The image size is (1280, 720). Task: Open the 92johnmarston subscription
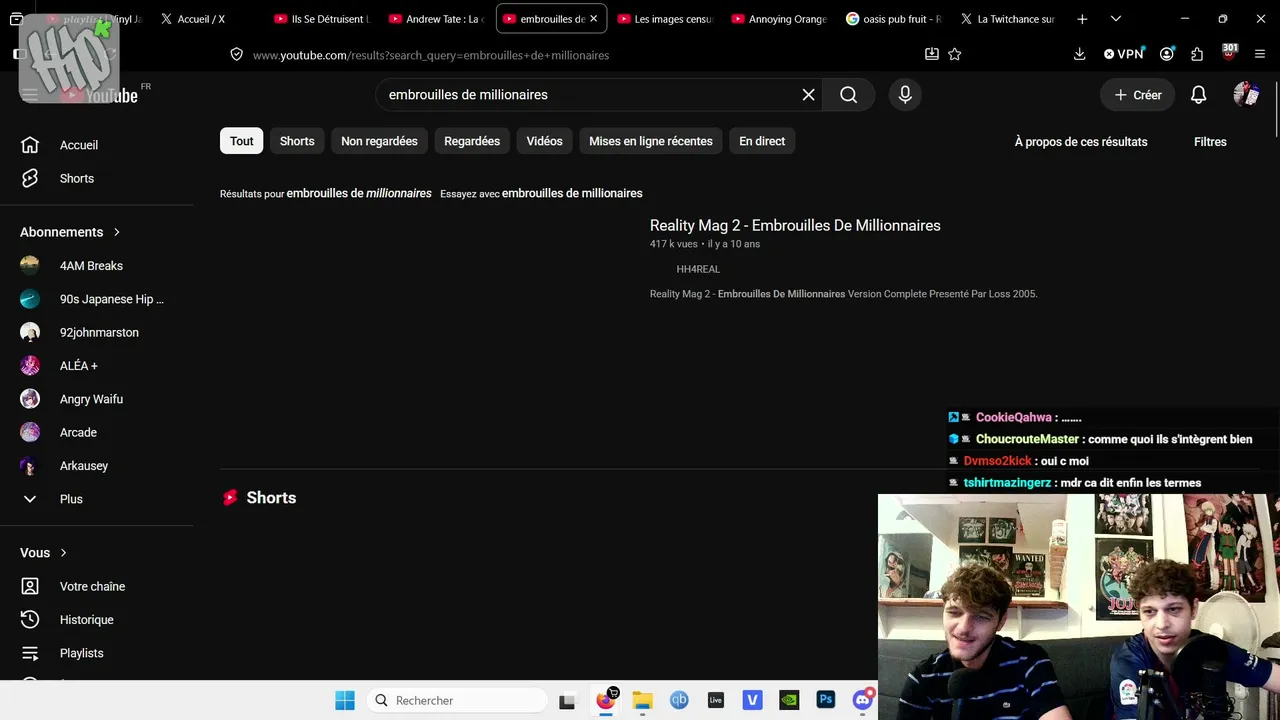[97, 332]
